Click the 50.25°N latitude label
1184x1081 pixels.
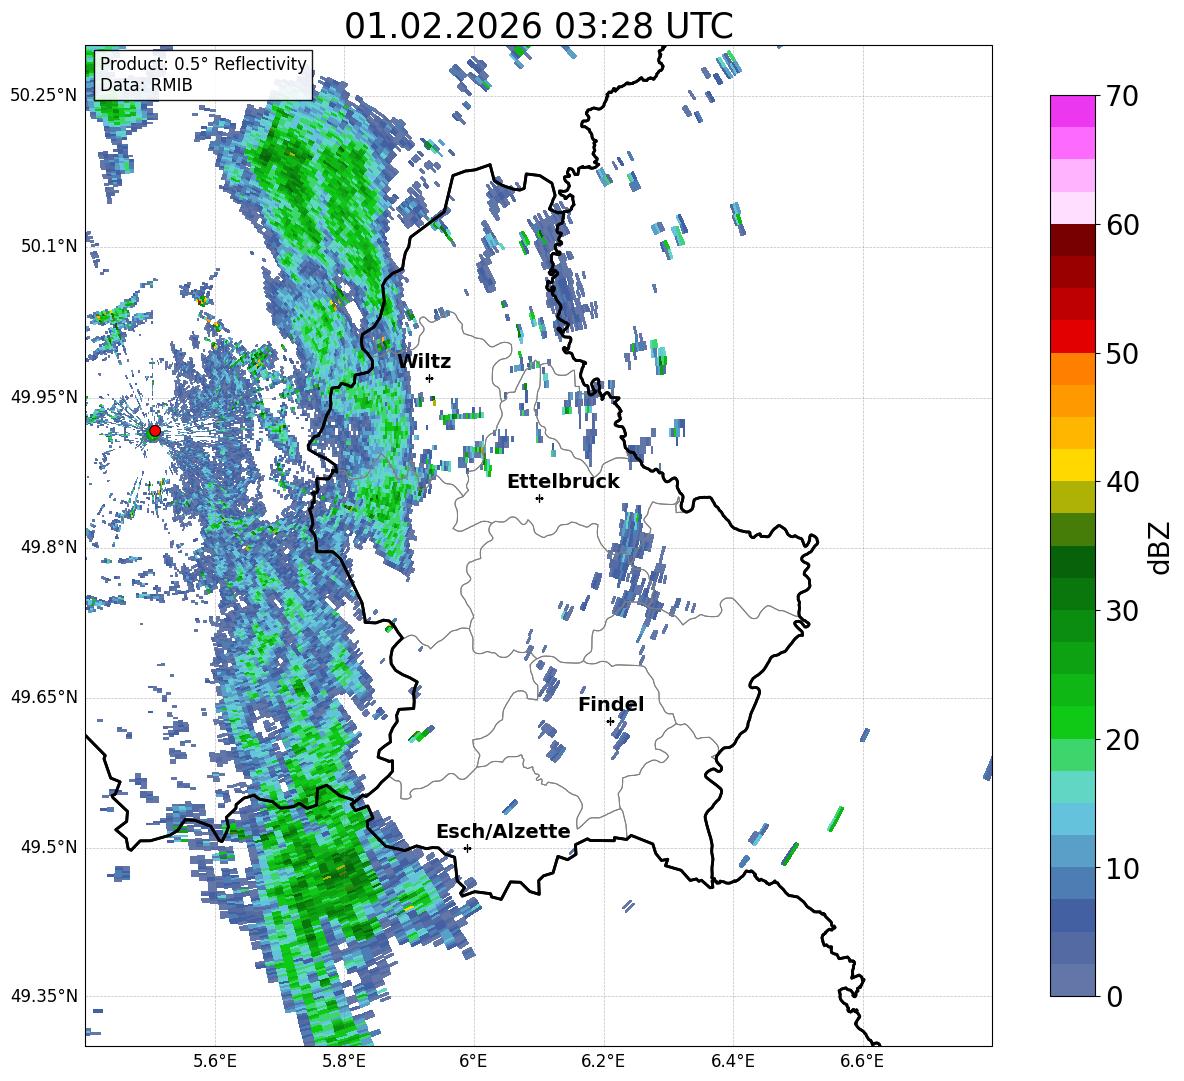tap(44, 96)
